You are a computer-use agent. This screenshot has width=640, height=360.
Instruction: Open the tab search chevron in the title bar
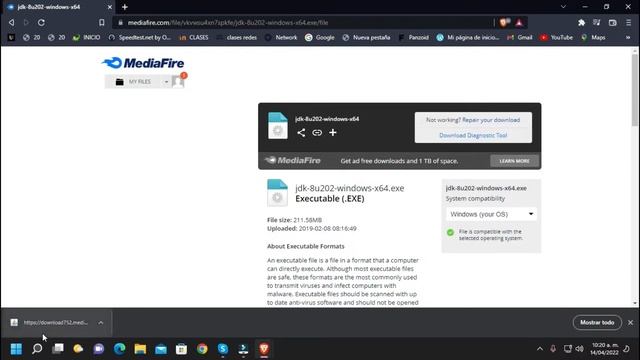click(x=563, y=7)
